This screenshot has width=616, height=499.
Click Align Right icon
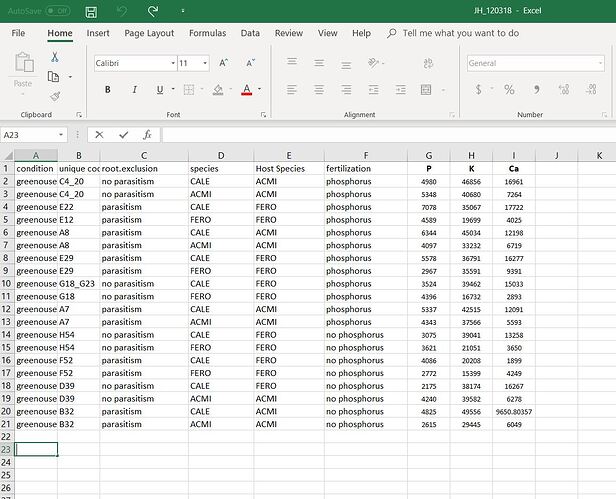pos(346,90)
